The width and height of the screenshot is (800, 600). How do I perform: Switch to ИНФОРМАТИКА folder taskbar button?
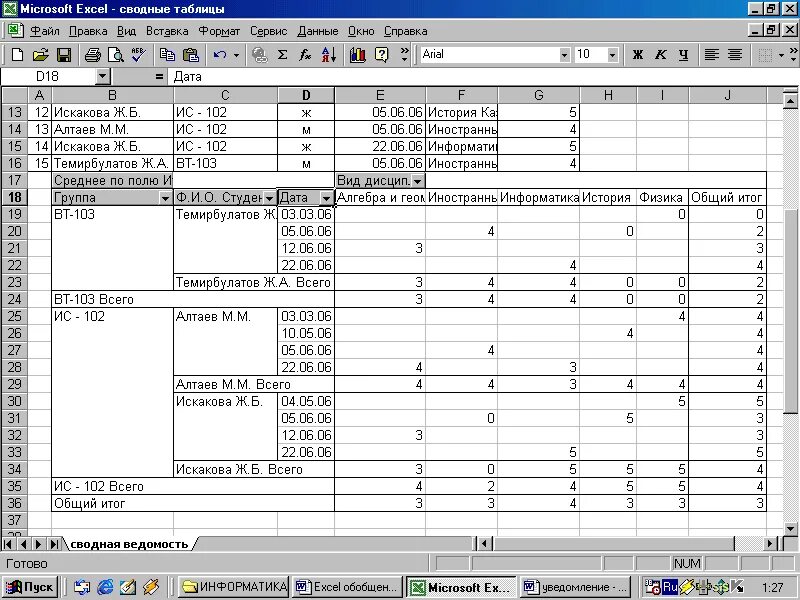point(235,587)
